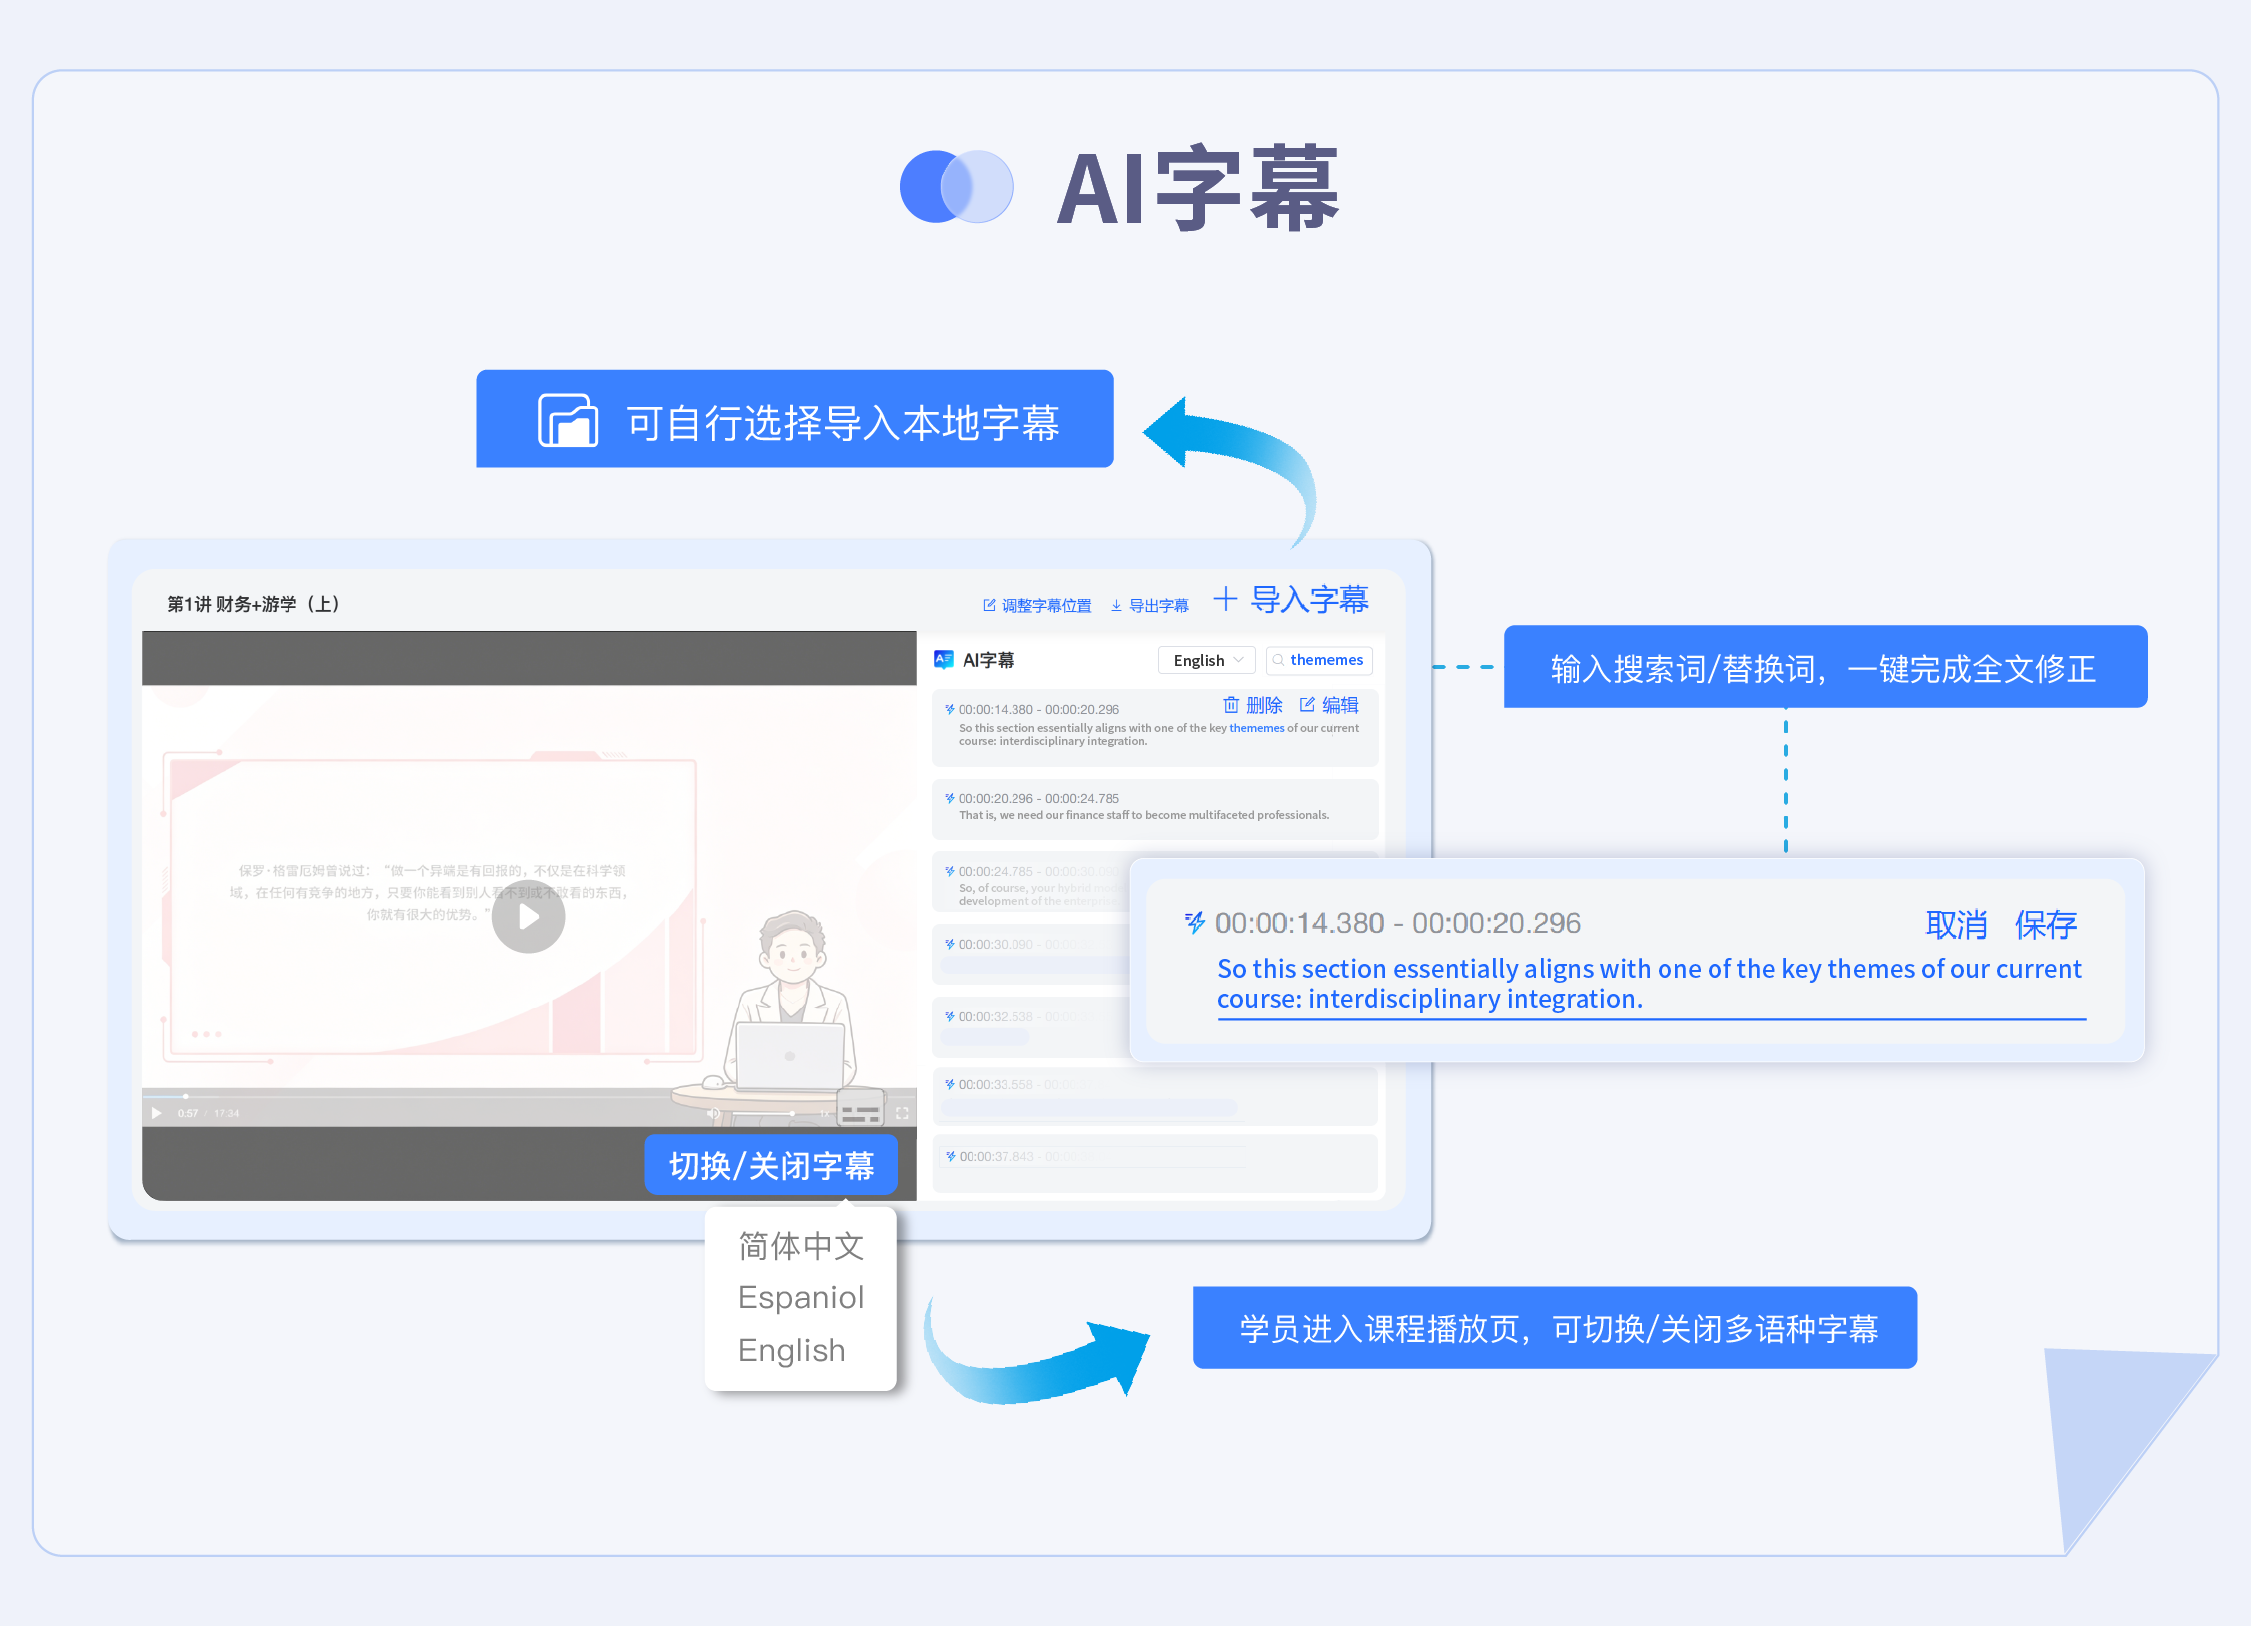This screenshot has height=1626, width=2251.
Task: Open the English language dropdown
Action: [1207, 660]
